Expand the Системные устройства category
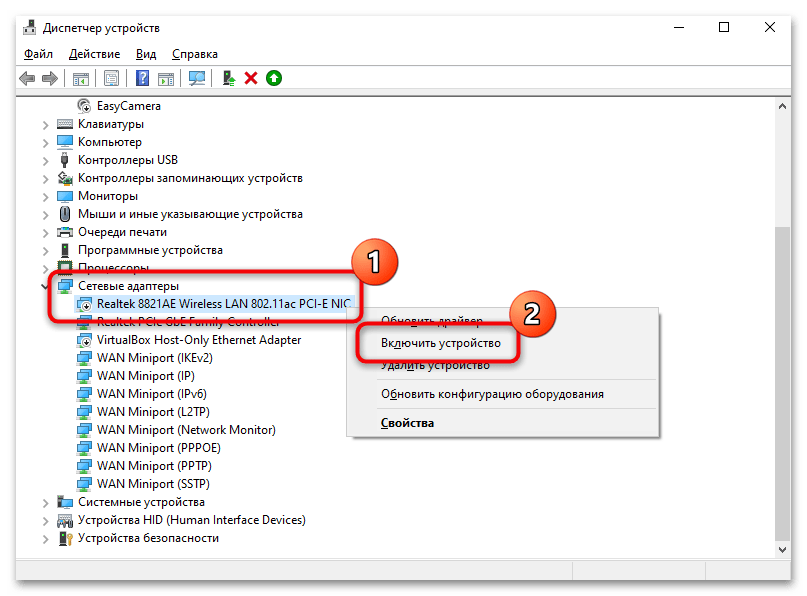 point(46,502)
